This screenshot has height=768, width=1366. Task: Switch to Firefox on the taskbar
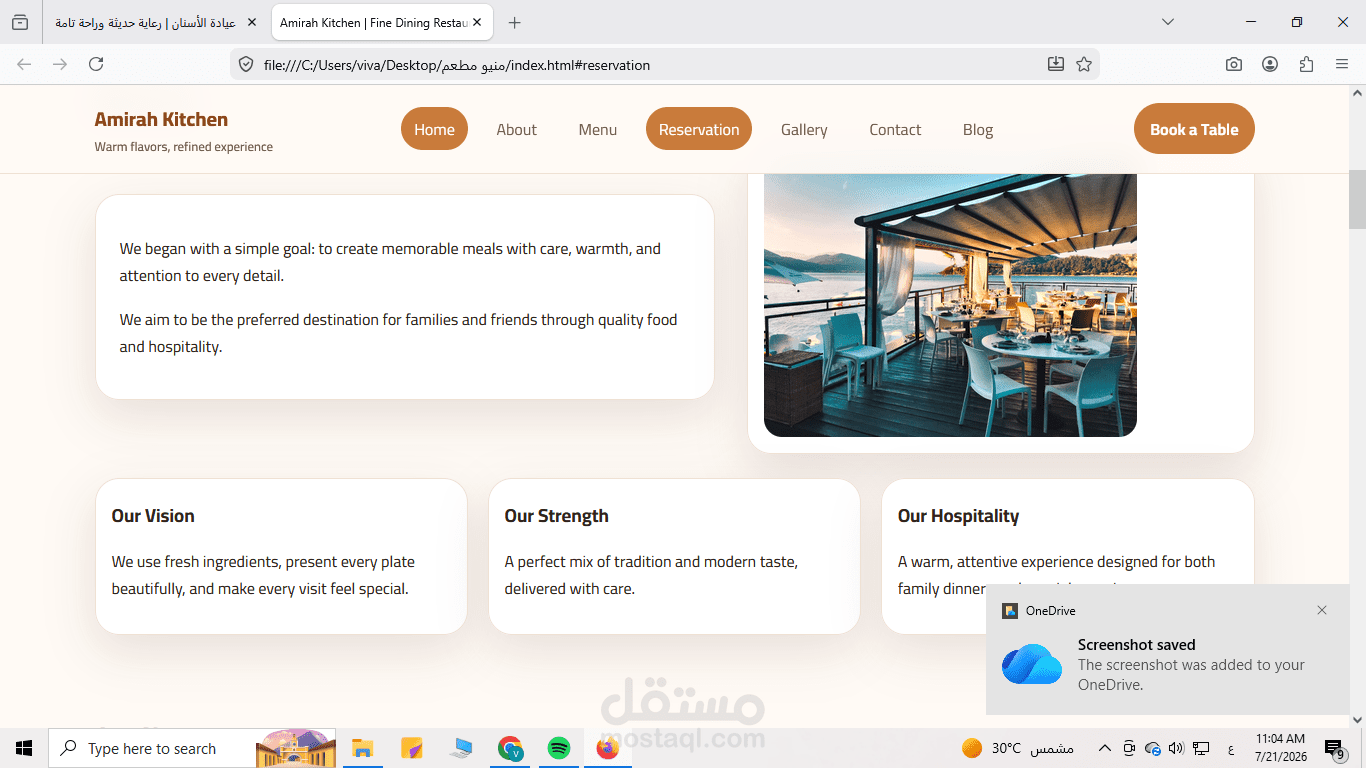608,748
